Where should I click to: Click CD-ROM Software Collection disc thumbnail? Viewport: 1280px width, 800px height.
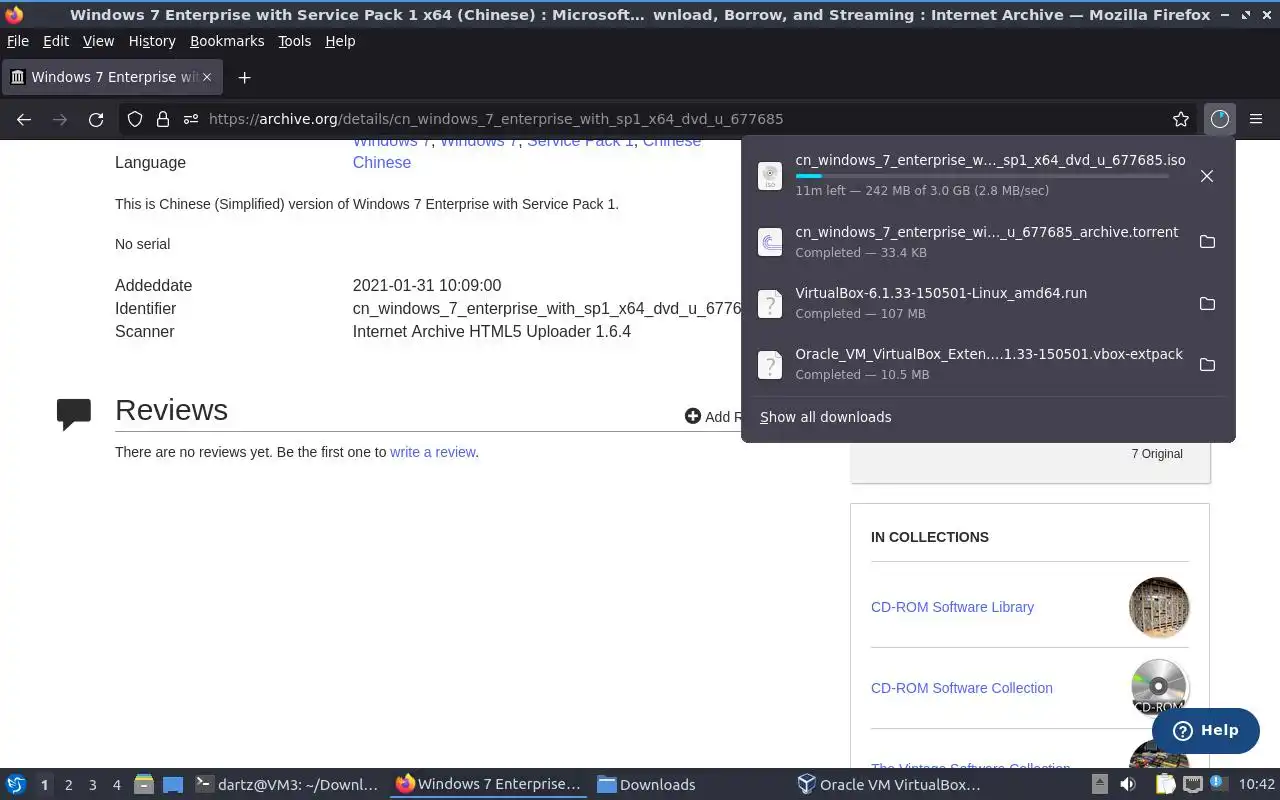tap(1159, 688)
